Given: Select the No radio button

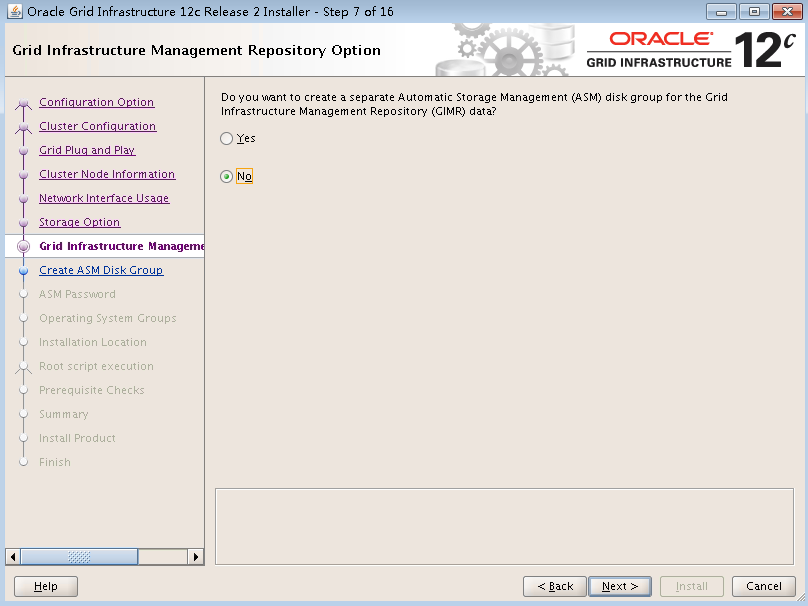Looking at the screenshot, I should coord(226,177).
